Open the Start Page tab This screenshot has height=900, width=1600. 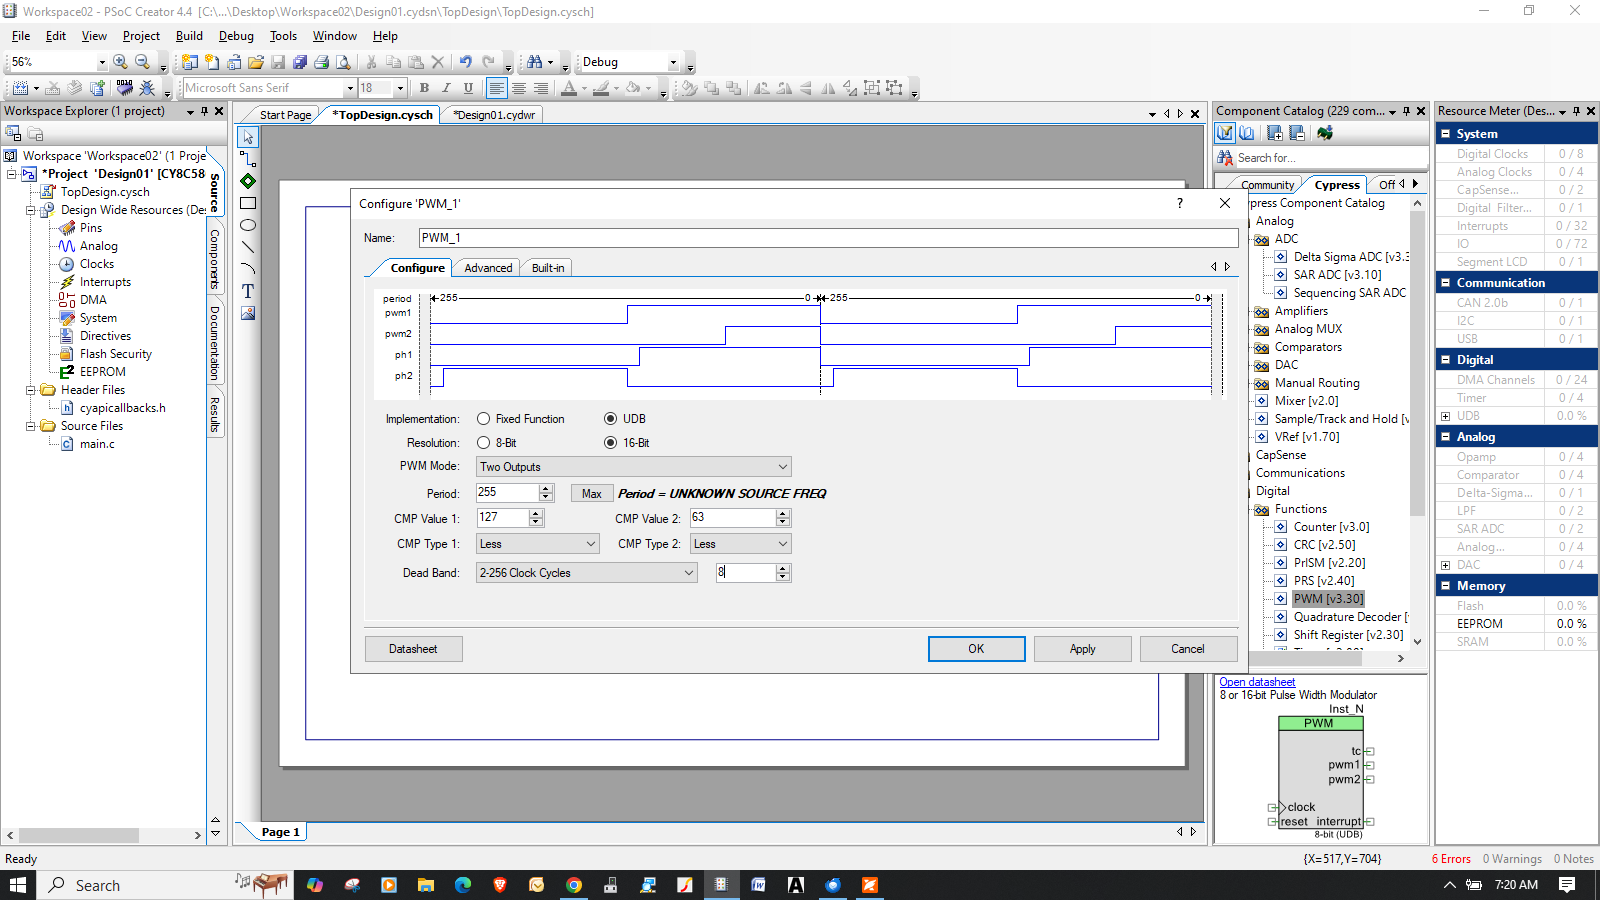pos(285,115)
